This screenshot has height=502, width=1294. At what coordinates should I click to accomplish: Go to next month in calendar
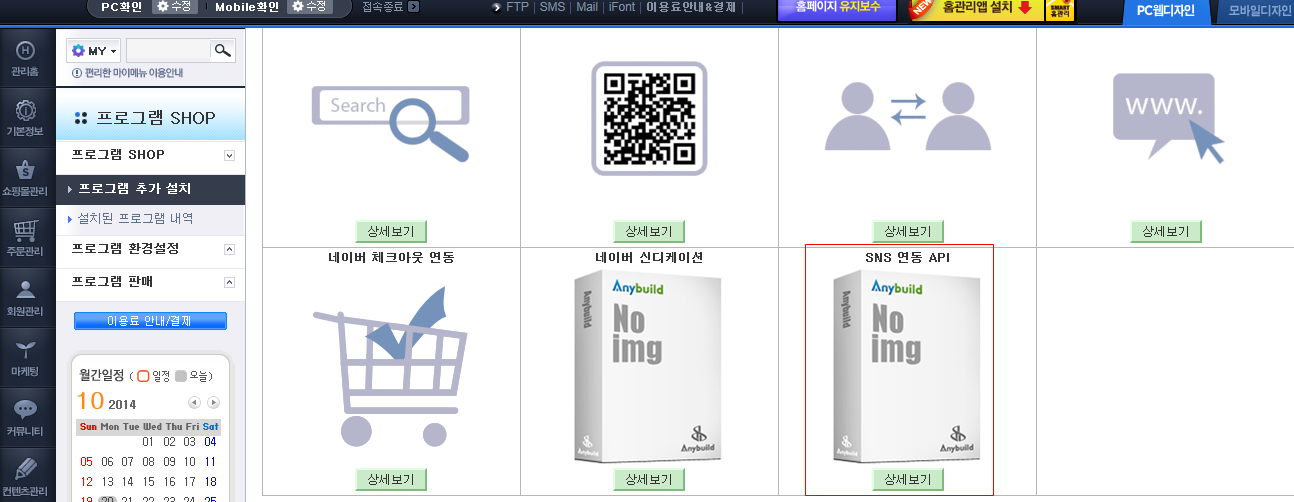213,403
